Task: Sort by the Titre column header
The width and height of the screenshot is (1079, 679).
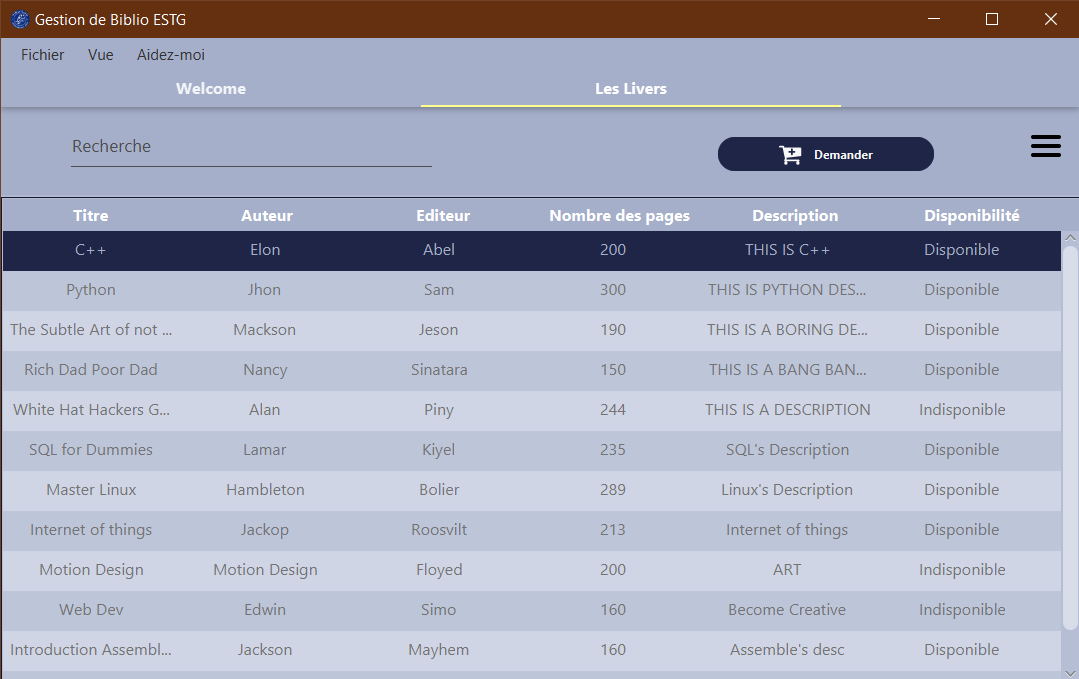Action: [91, 215]
